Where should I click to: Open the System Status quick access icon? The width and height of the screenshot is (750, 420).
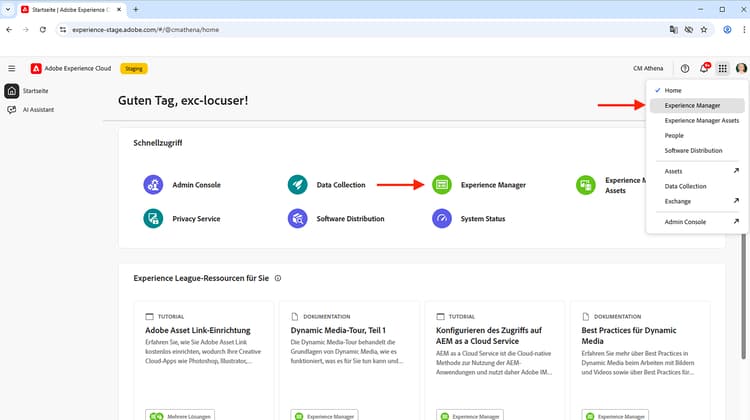tap(442, 219)
